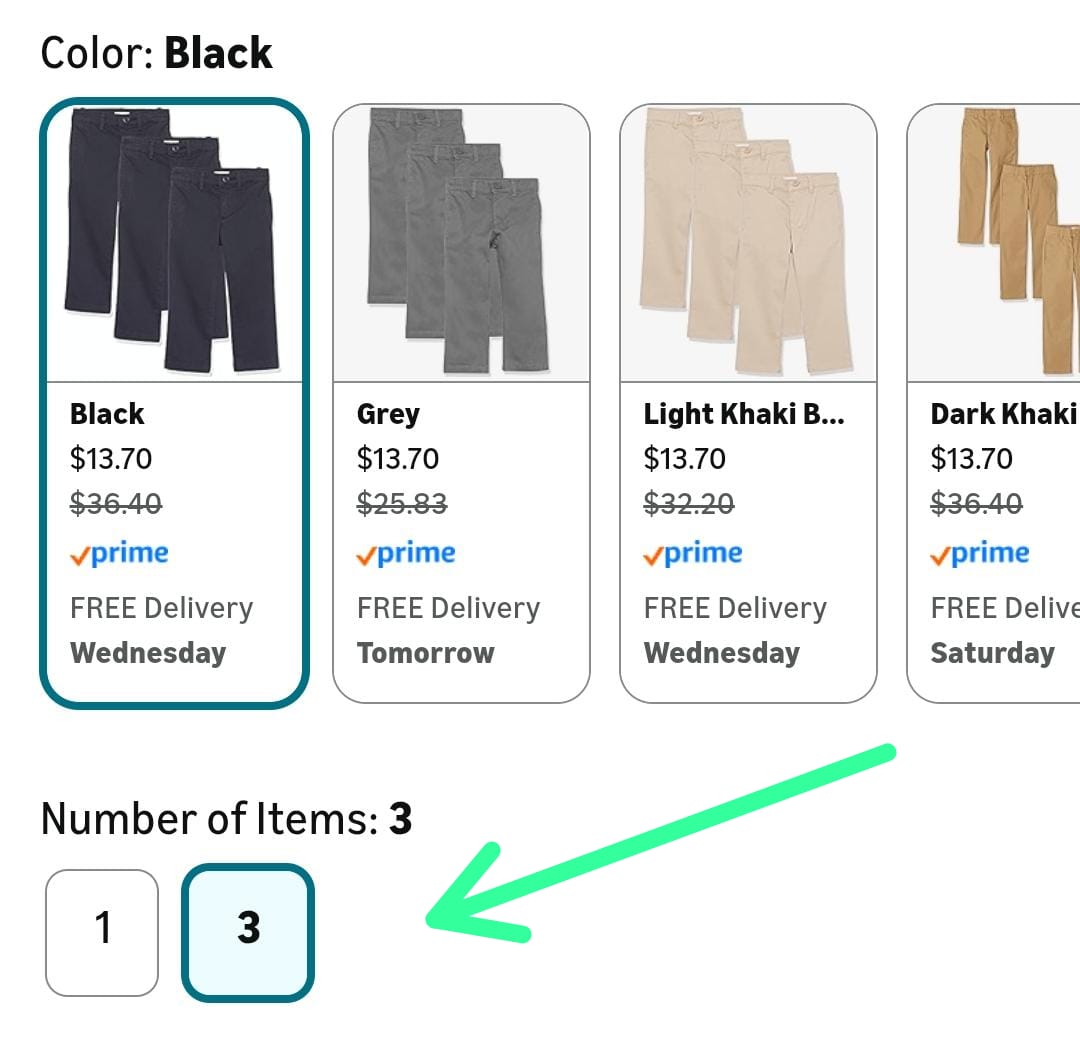Screen dimensions: 1080x1058
Task: Click the "Light Khaki B..." truncated label
Action: 744,414
